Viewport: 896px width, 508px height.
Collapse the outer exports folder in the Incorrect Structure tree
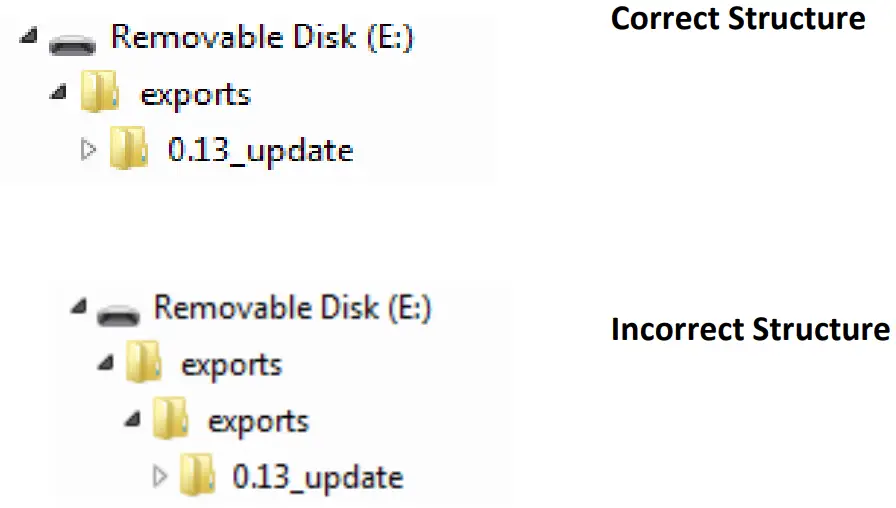pos(104,363)
